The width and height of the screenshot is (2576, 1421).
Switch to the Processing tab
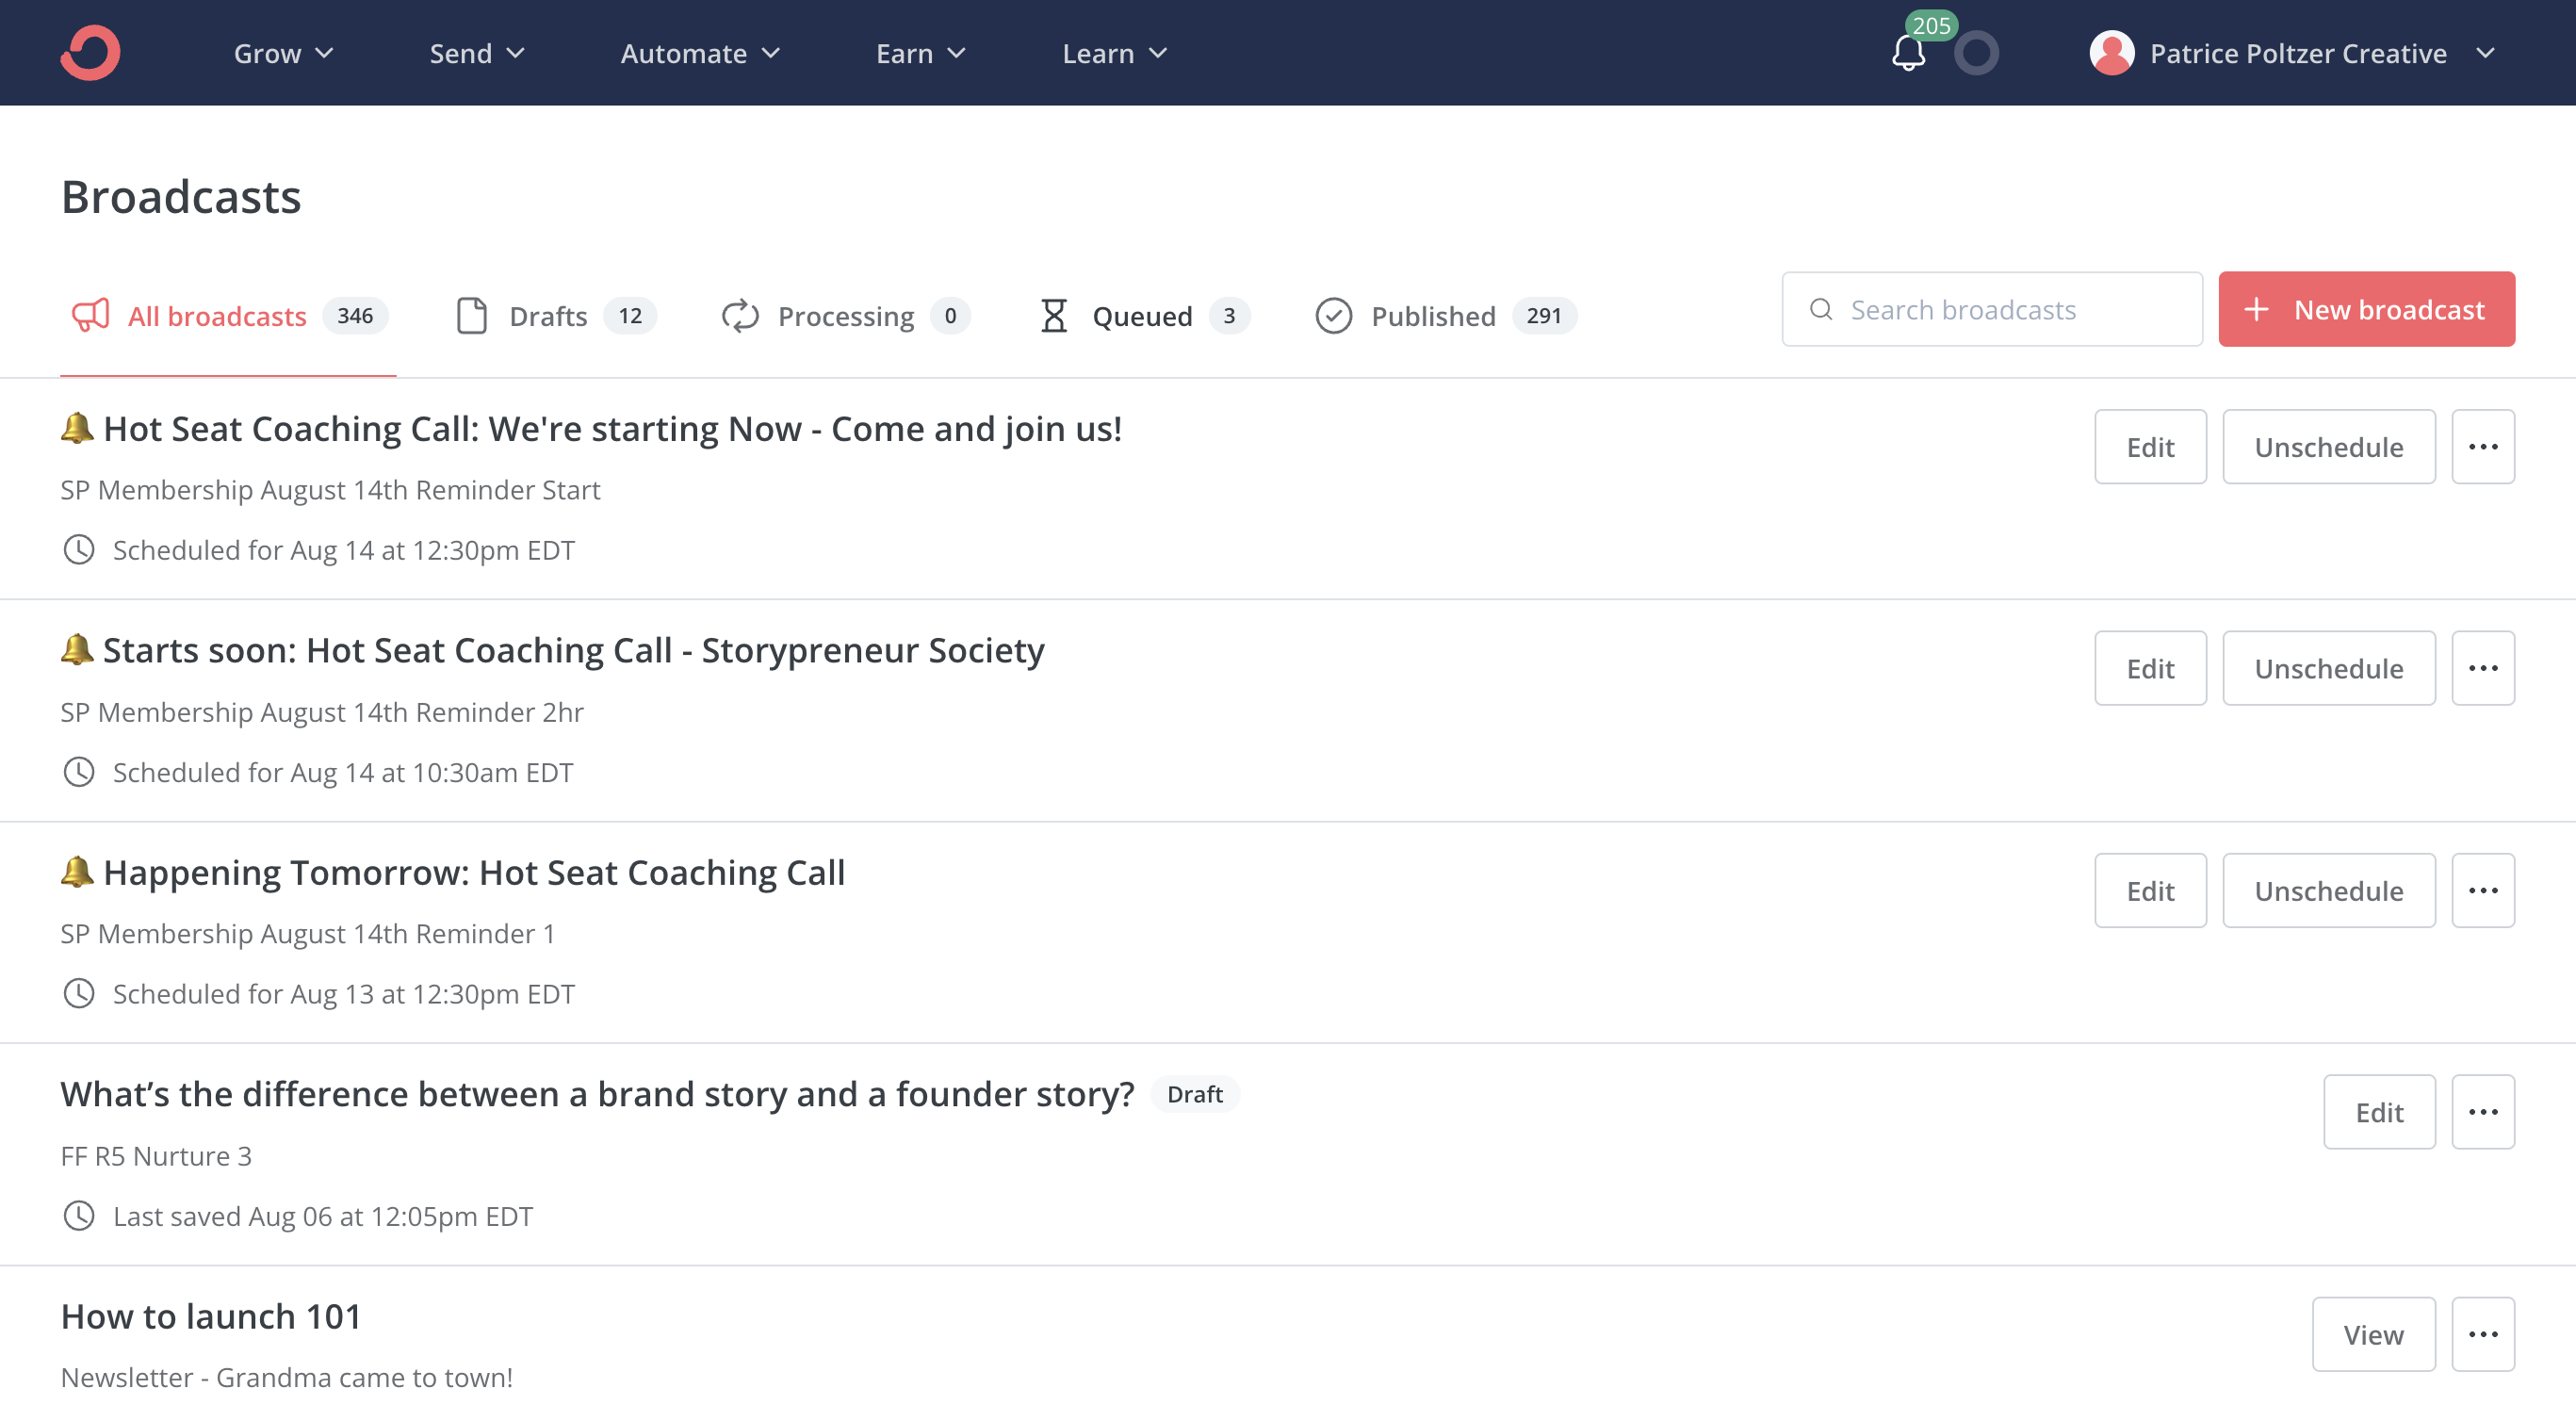coord(845,316)
